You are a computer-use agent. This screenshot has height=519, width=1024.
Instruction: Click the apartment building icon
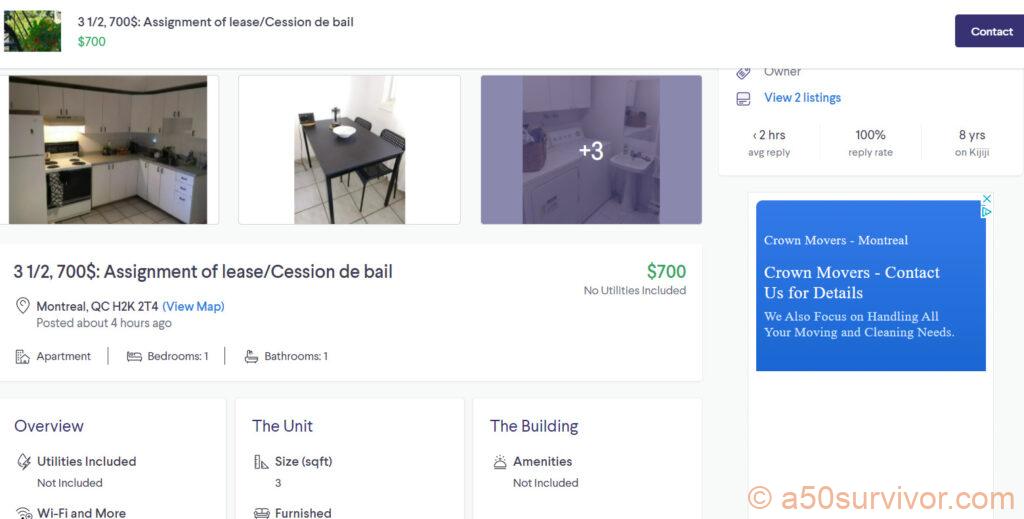(22, 357)
